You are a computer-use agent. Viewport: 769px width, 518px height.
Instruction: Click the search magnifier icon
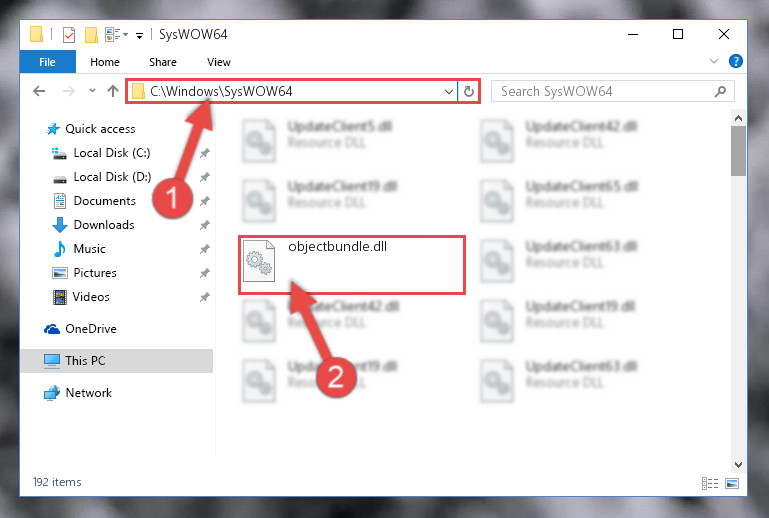(720, 91)
